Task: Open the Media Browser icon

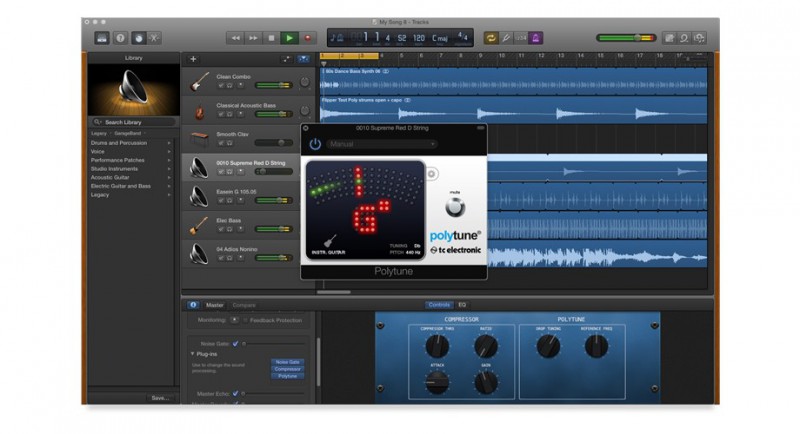Action: (x=699, y=38)
